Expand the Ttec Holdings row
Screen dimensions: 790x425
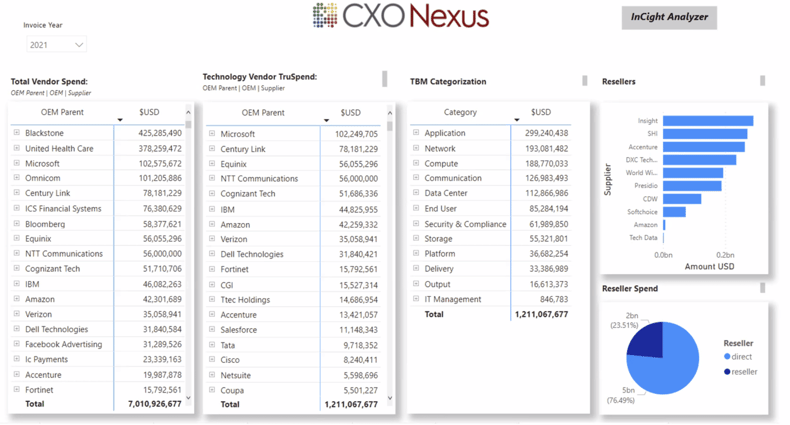(x=212, y=299)
